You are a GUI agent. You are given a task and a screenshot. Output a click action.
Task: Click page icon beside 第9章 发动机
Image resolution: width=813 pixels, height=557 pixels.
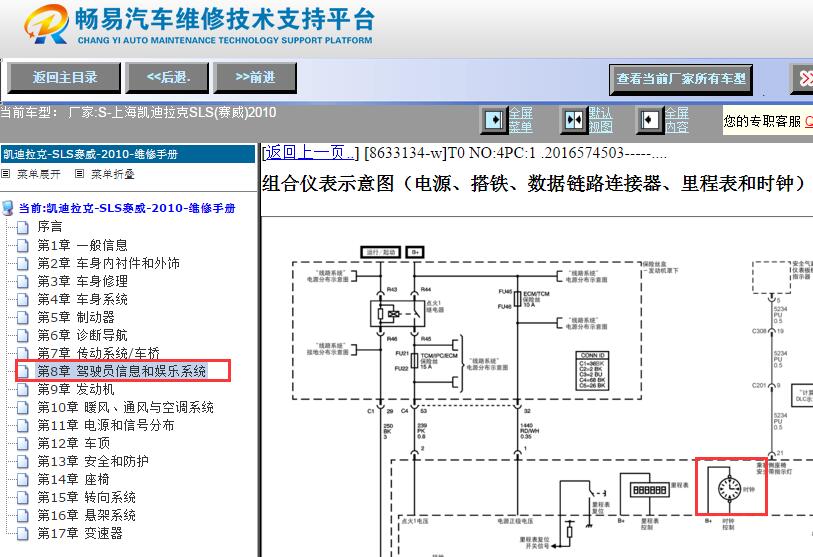(x=23, y=389)
